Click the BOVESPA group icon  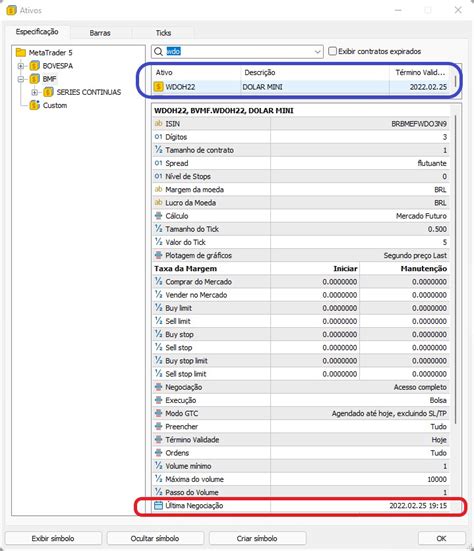coord(34,66)
